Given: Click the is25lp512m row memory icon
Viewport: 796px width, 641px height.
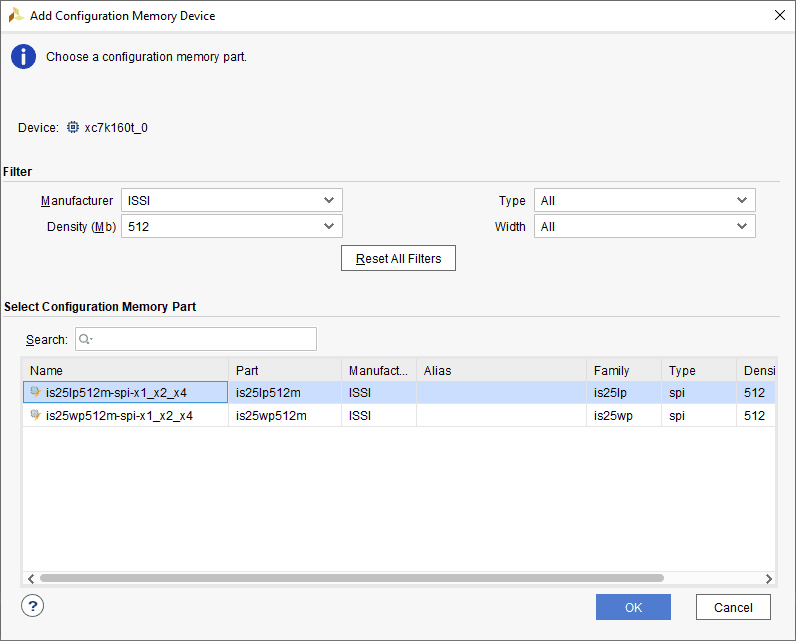Looking at the screenshot, I should [x=36, y=392].
